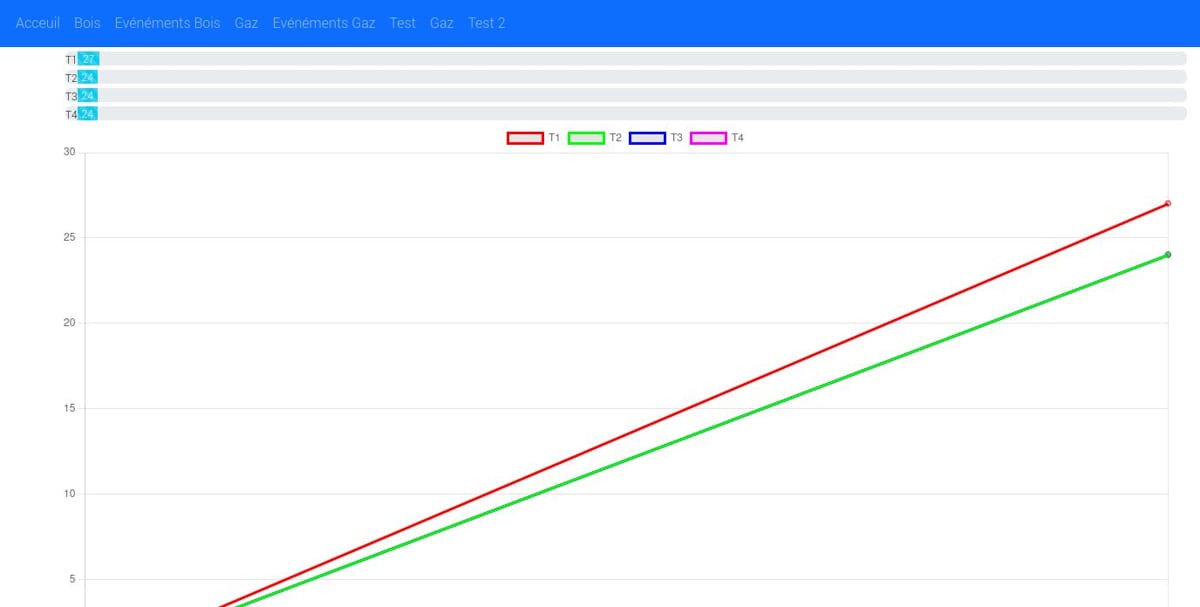Open the Test page link
This screenshot has width=1200, height=607.
(x=403, y=23)
